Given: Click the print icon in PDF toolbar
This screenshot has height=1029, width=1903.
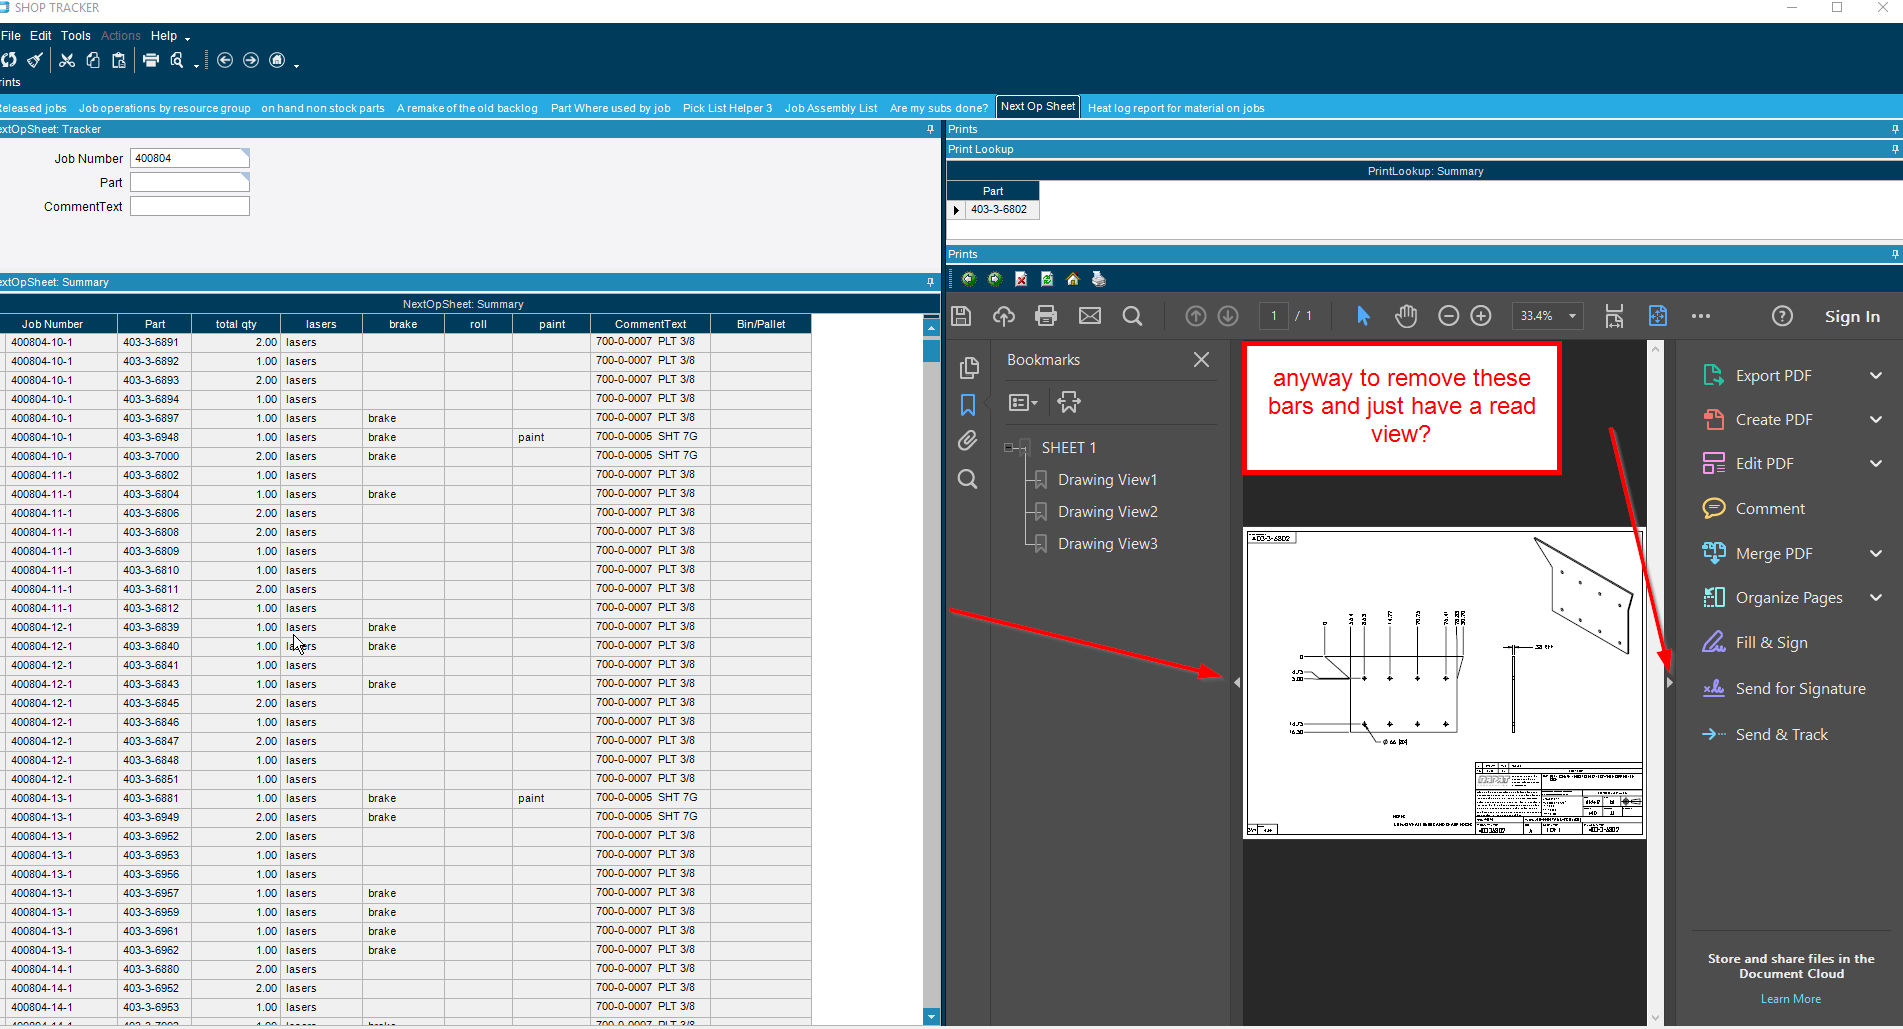Looking at the screenshot, I should pyautogui.click(x=1046, y=316).
